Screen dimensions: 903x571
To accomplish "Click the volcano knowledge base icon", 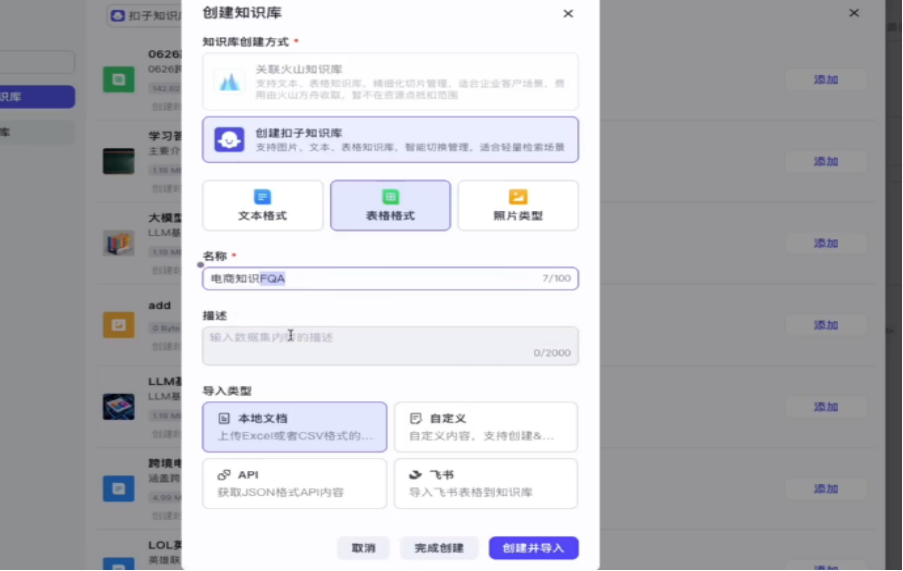I will coord(229,82).
